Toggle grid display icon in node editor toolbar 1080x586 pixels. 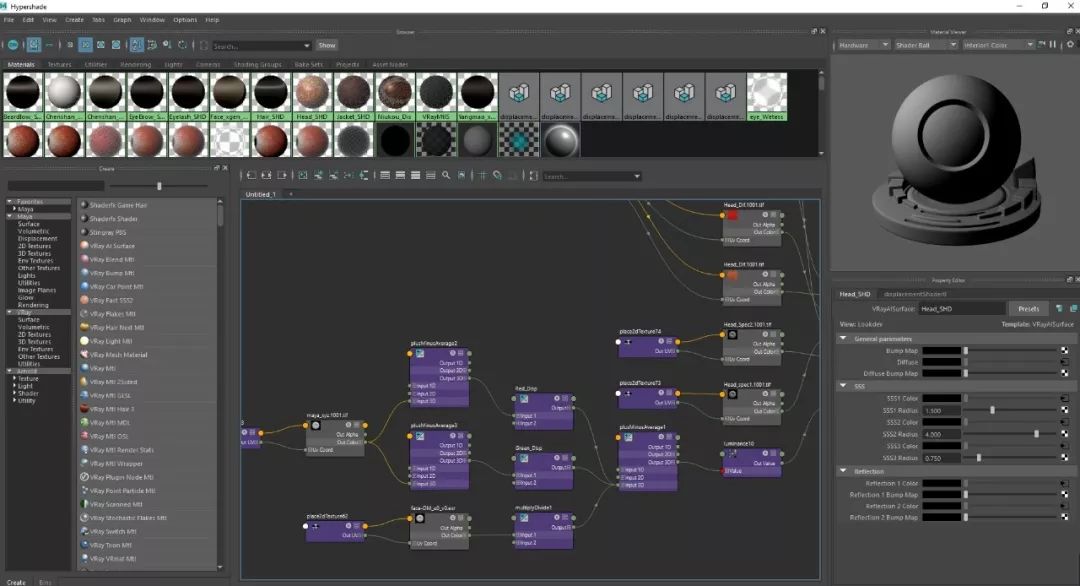[482, 176]
